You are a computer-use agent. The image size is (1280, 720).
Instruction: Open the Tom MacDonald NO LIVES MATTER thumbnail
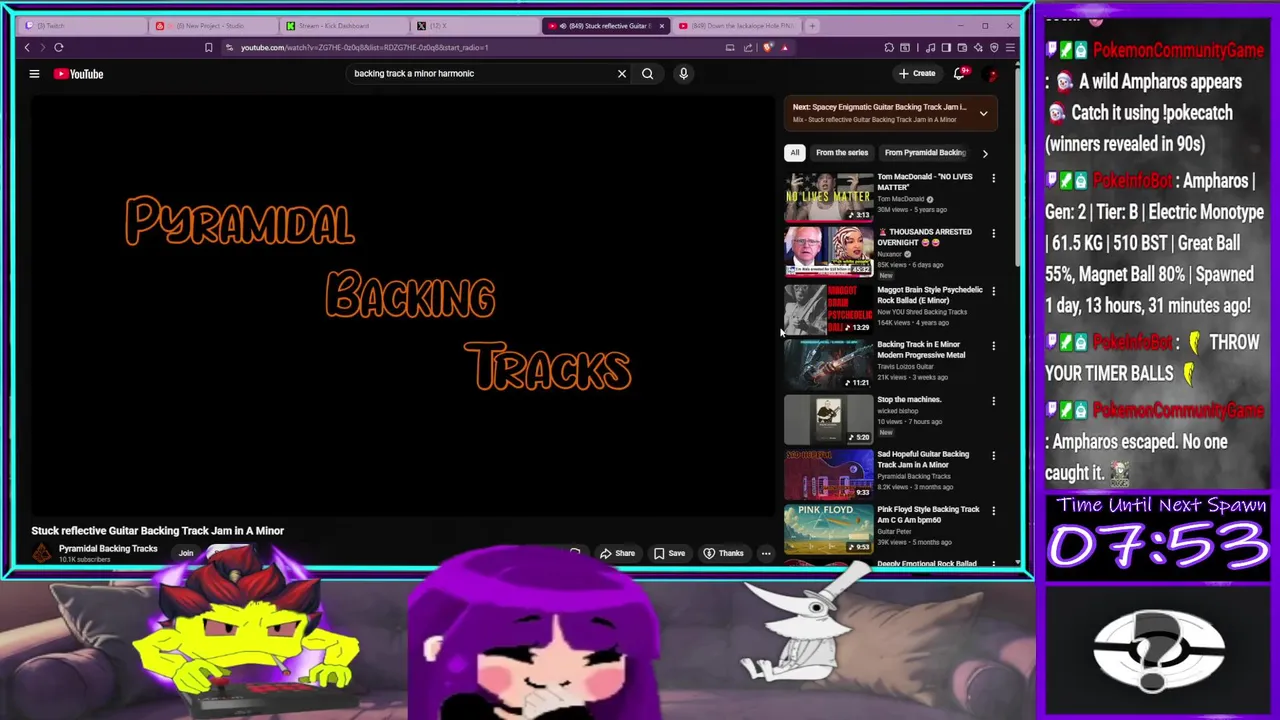pos(829,197)
